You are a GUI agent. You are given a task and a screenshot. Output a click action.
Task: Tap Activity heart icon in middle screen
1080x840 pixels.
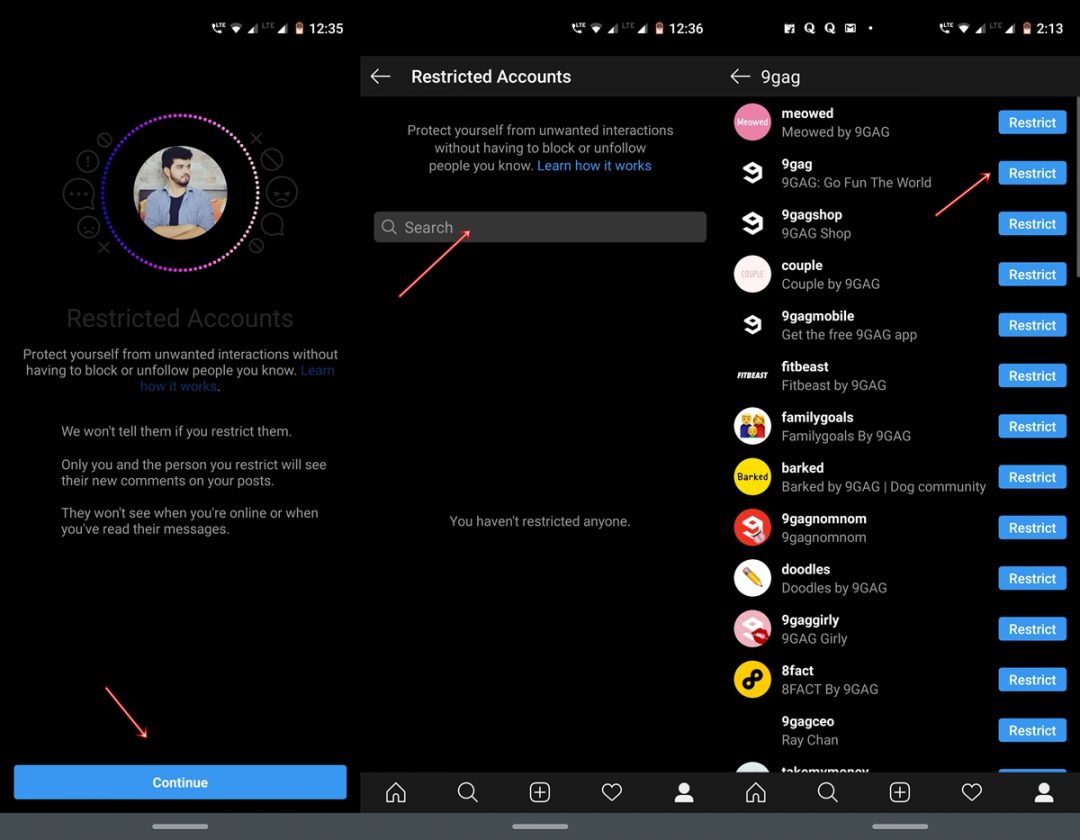612,792
